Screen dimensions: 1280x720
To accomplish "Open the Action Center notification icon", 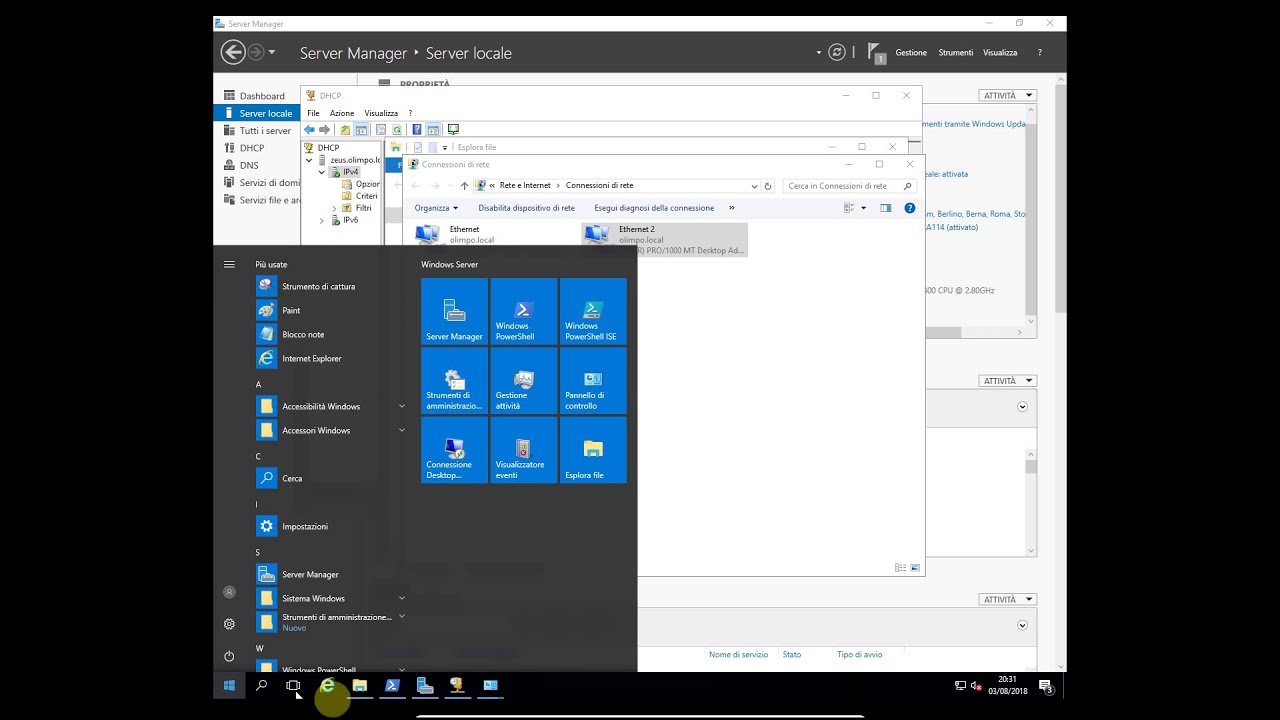I will tap(1045, 685).
